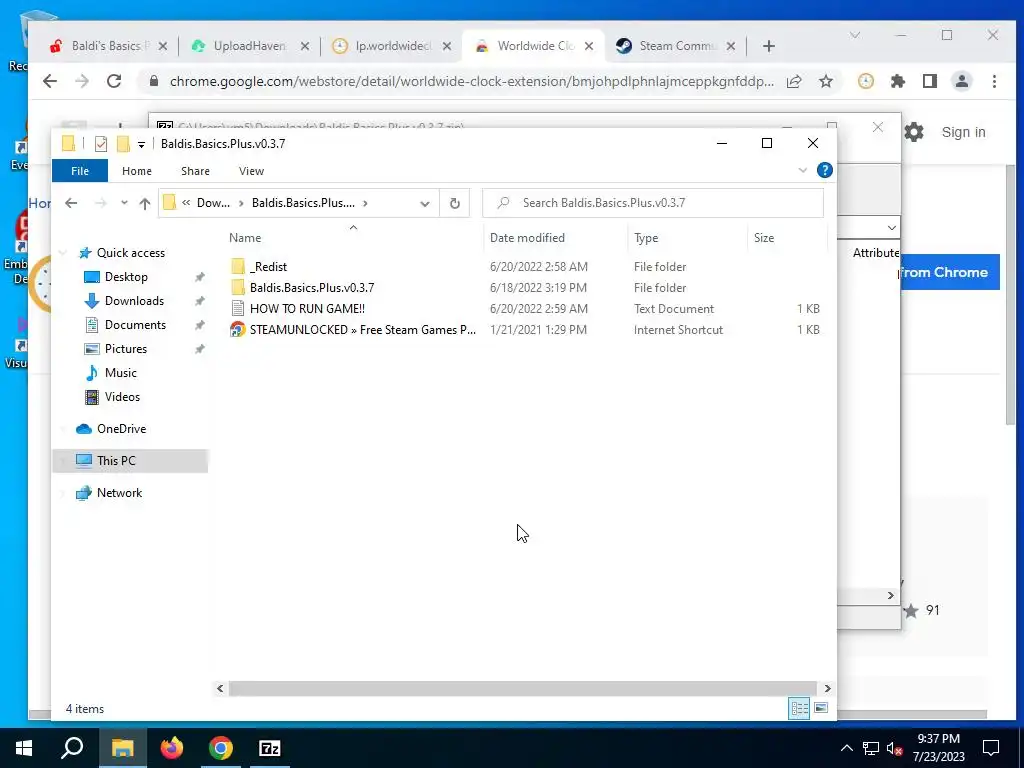Open a new Chrome tab
This screenshot has width=1024, height=768.
769,46
